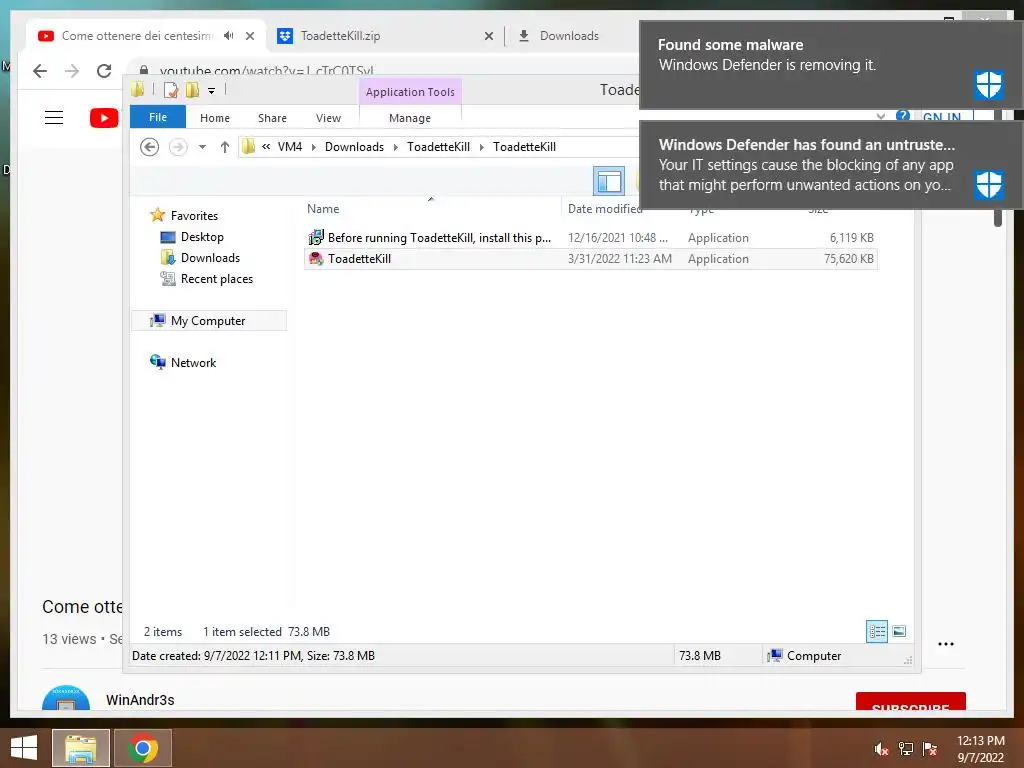Go up one folder level
The width and height of the screenshot is (1024, 768).
(225, 147)
